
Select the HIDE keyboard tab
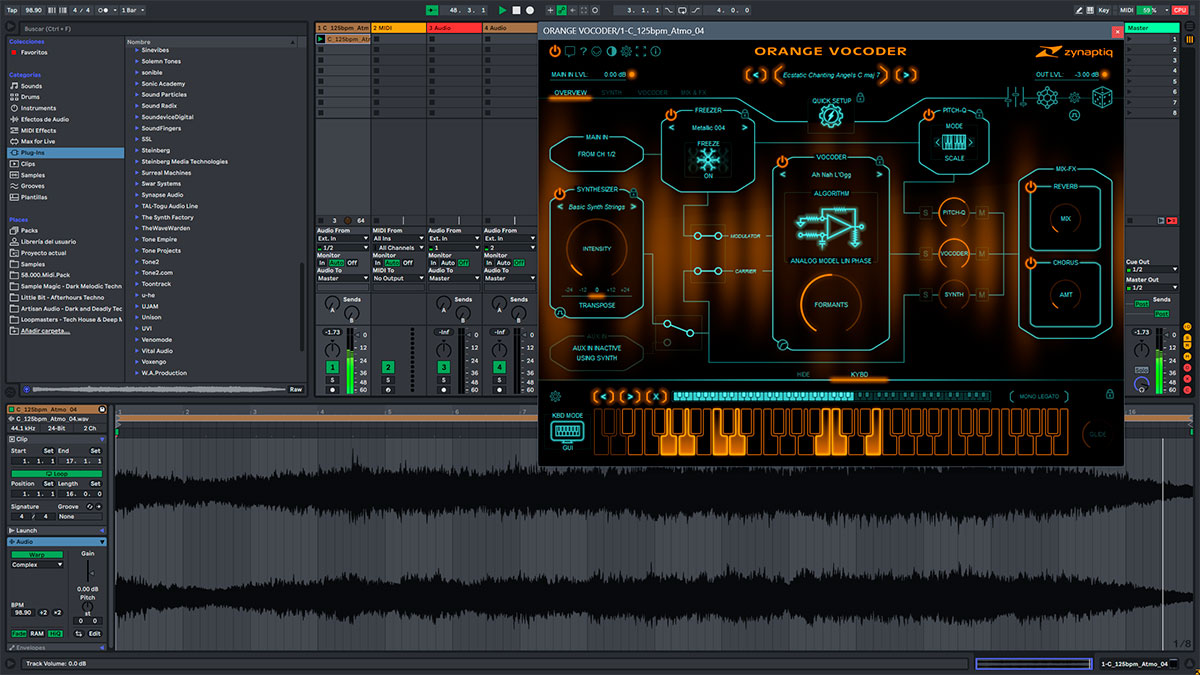point(802,372)
